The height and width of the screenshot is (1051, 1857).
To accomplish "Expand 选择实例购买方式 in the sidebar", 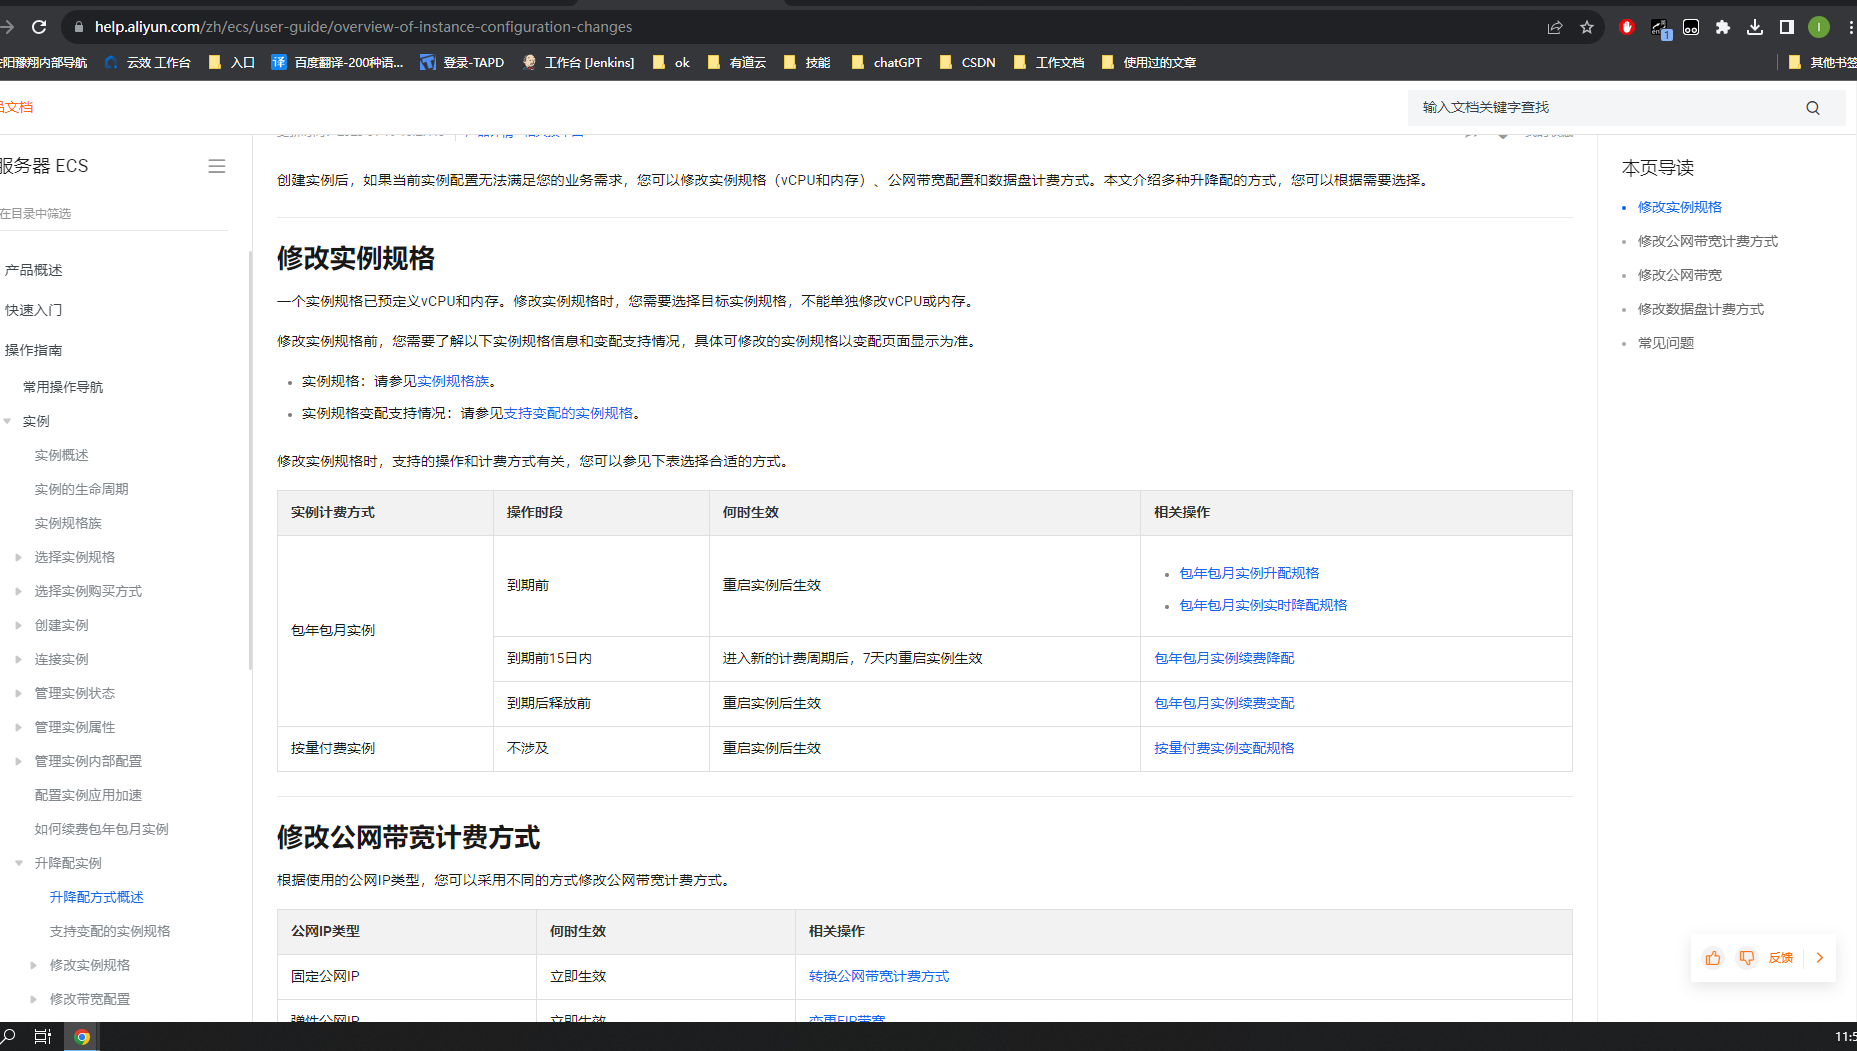I will (18, 591).
